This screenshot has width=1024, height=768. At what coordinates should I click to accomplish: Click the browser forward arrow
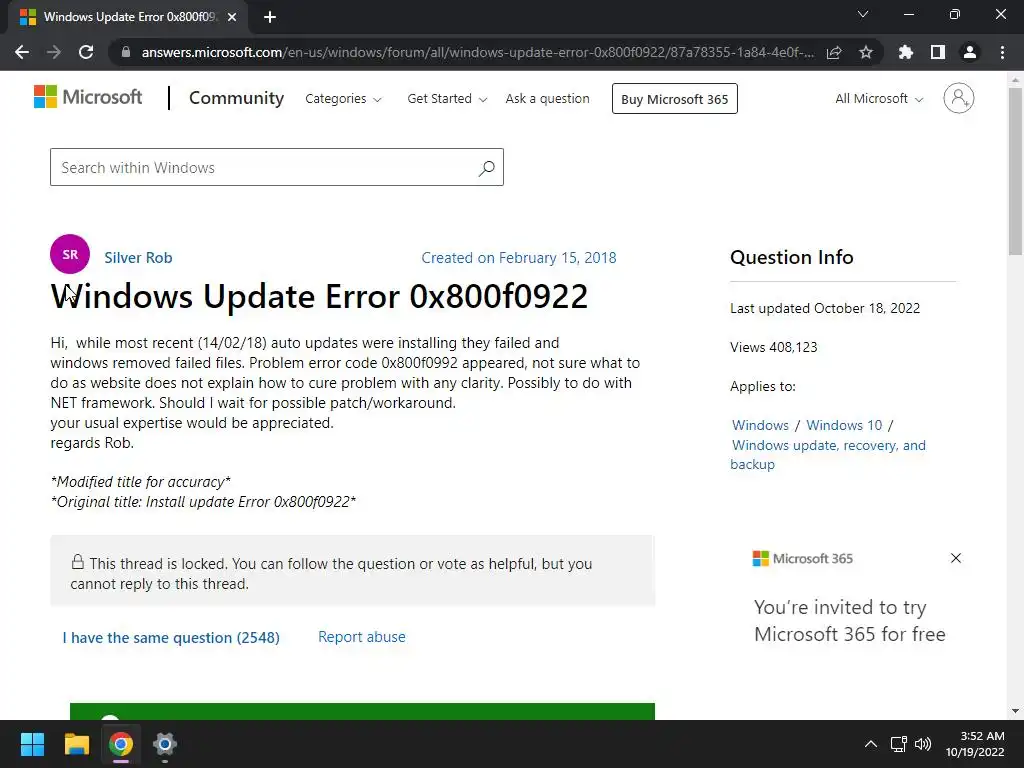54,52
